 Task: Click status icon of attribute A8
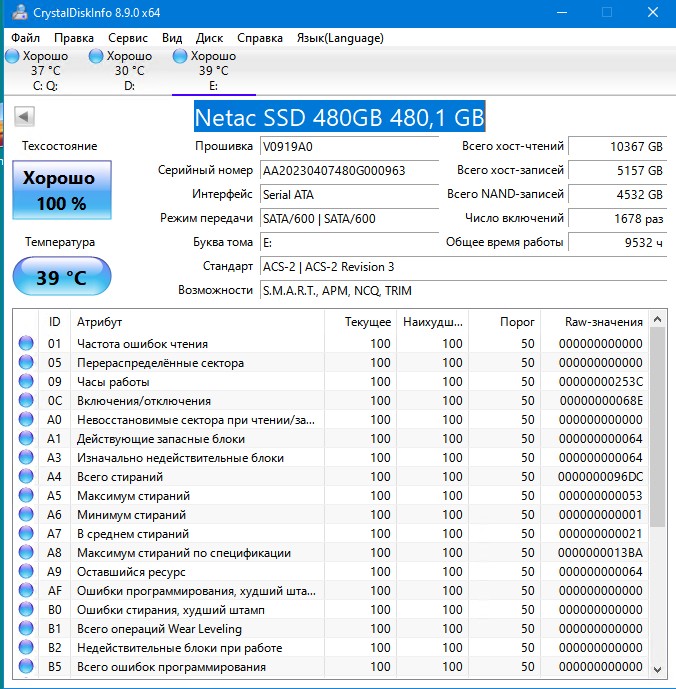[26, 552]
